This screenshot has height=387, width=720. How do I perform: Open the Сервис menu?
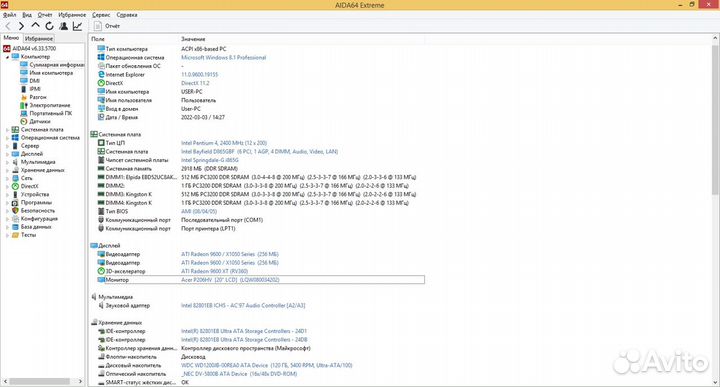click(x=101, y=15)
